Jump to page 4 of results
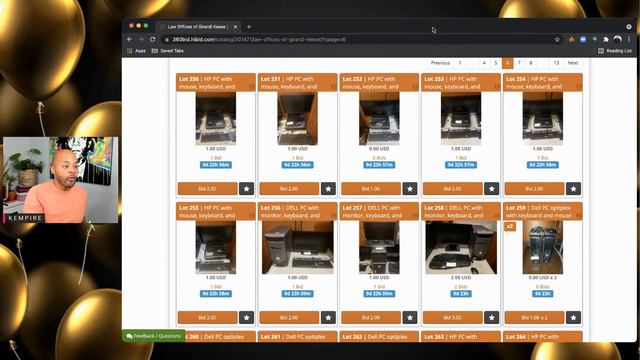The width and height of the screenshot is (640, 360). coord(484,63)
